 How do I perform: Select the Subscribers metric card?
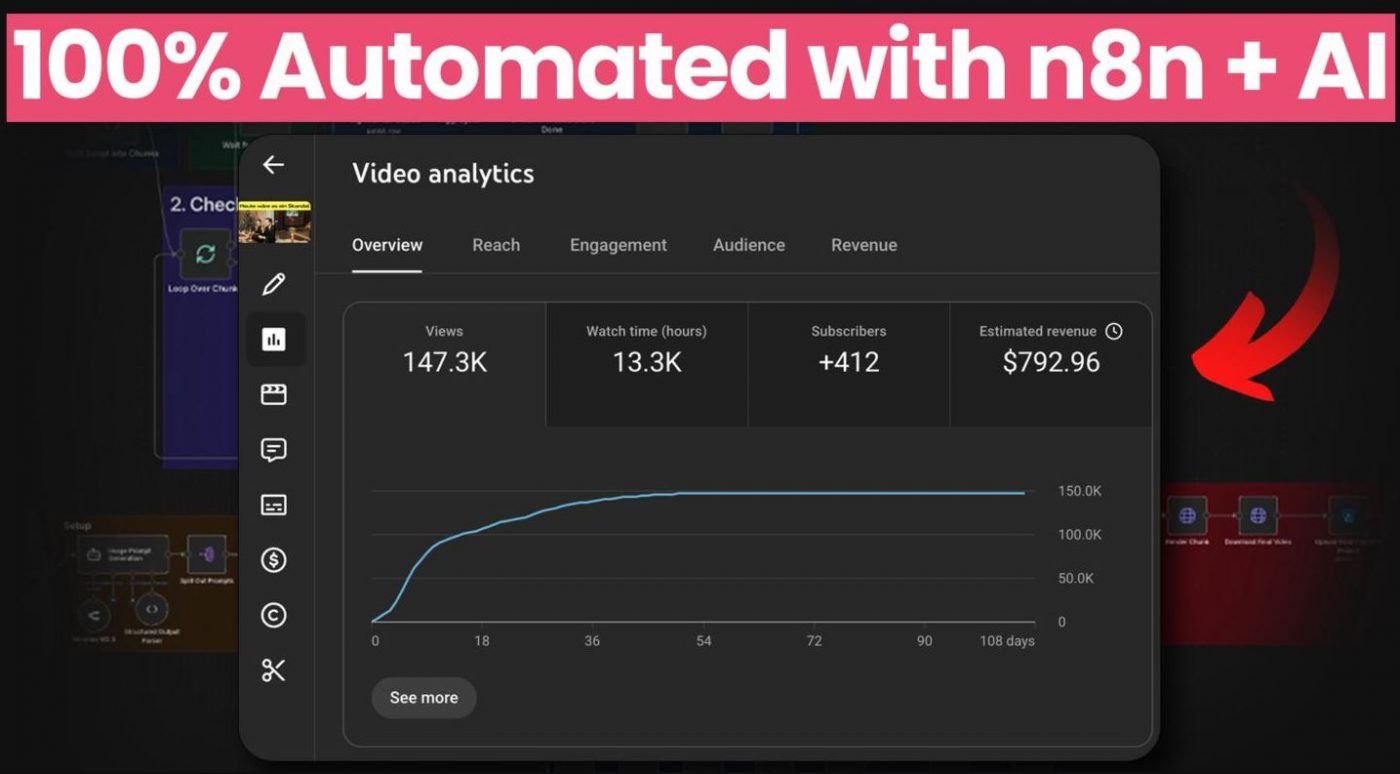(x=849, y=365)
